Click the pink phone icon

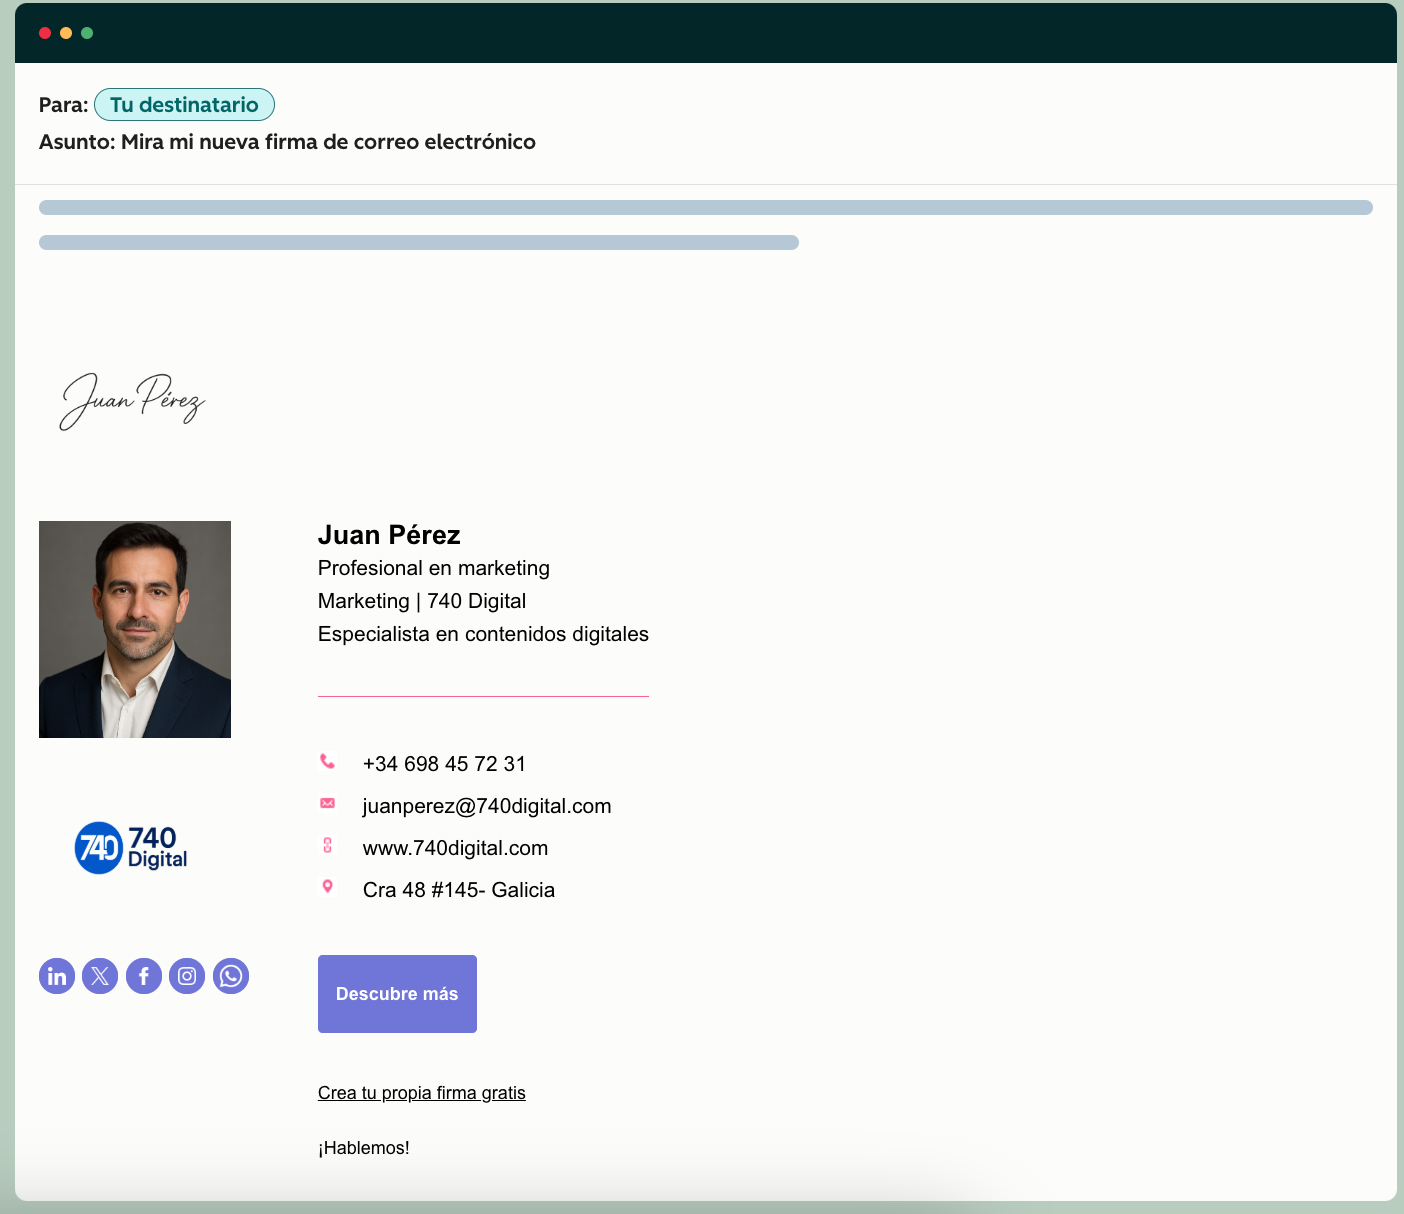pyautogui.click(x=328, y=762)
